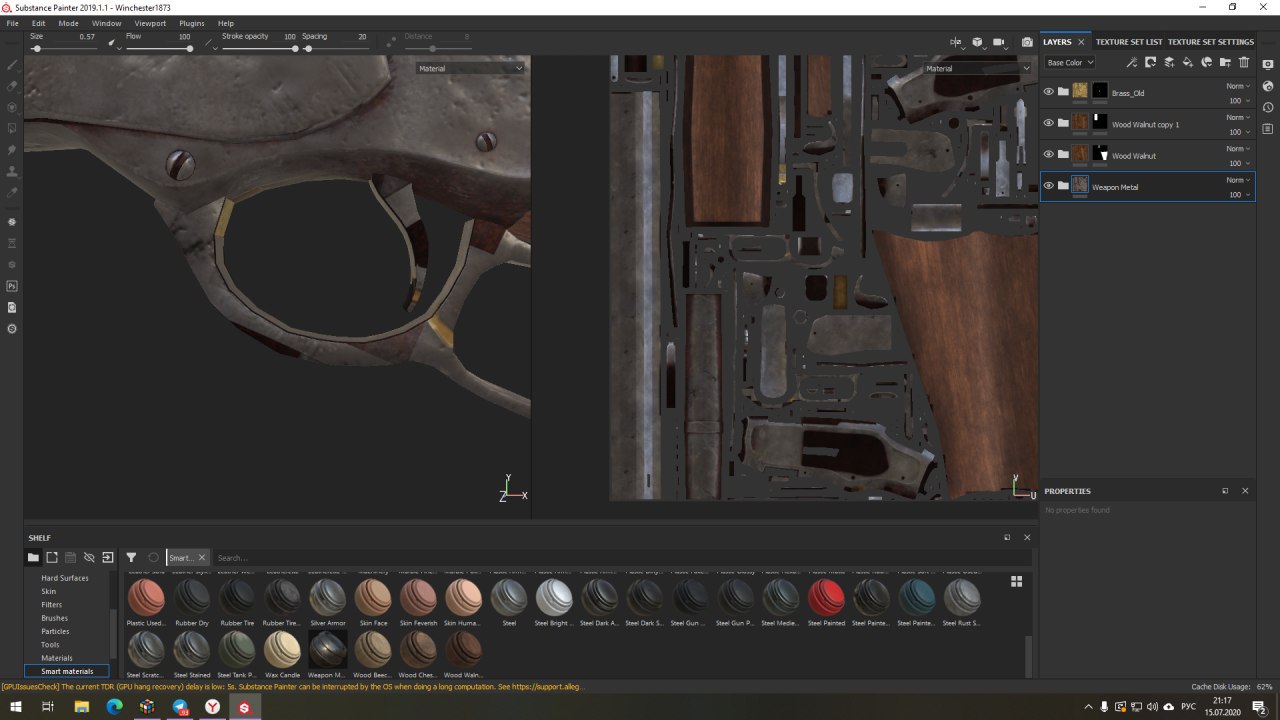Close the Layers tab
The height and width of the screenshot is (720, 1280).
click(1081, 42)
